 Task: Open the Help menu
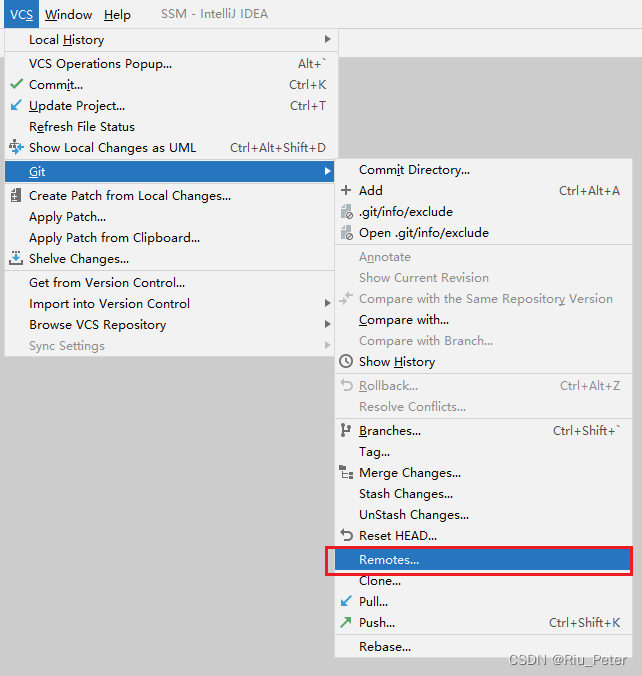tap(117, 14)
